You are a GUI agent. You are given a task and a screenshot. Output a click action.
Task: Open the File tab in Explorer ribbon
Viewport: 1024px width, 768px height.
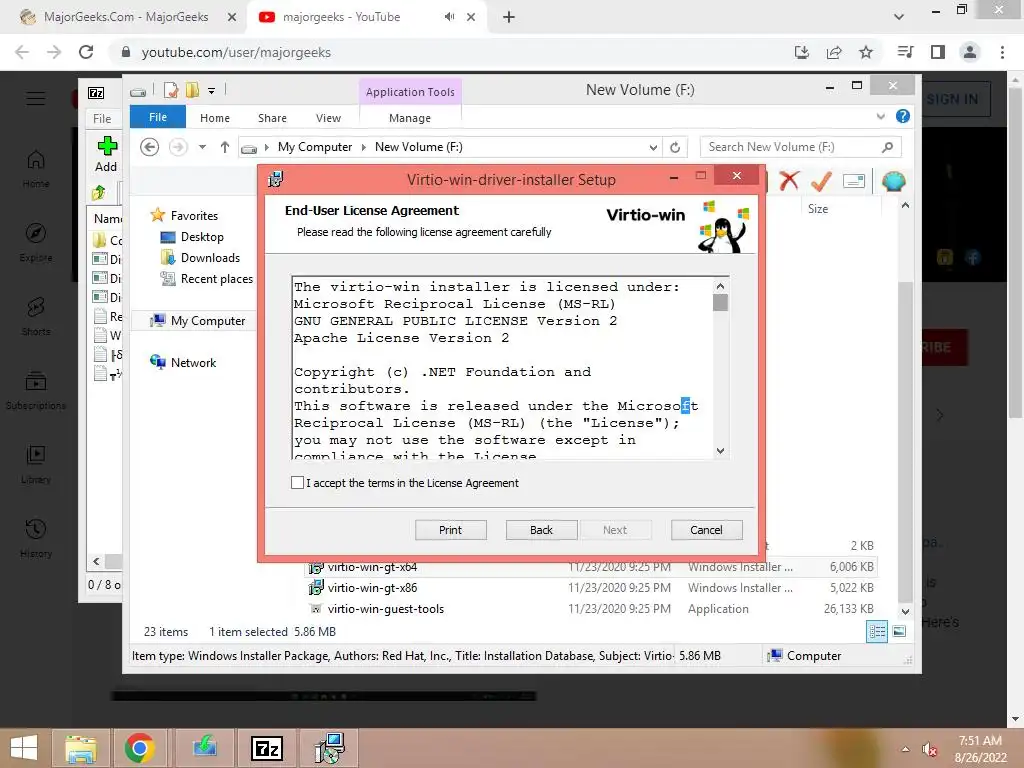[x=158, y=117]
